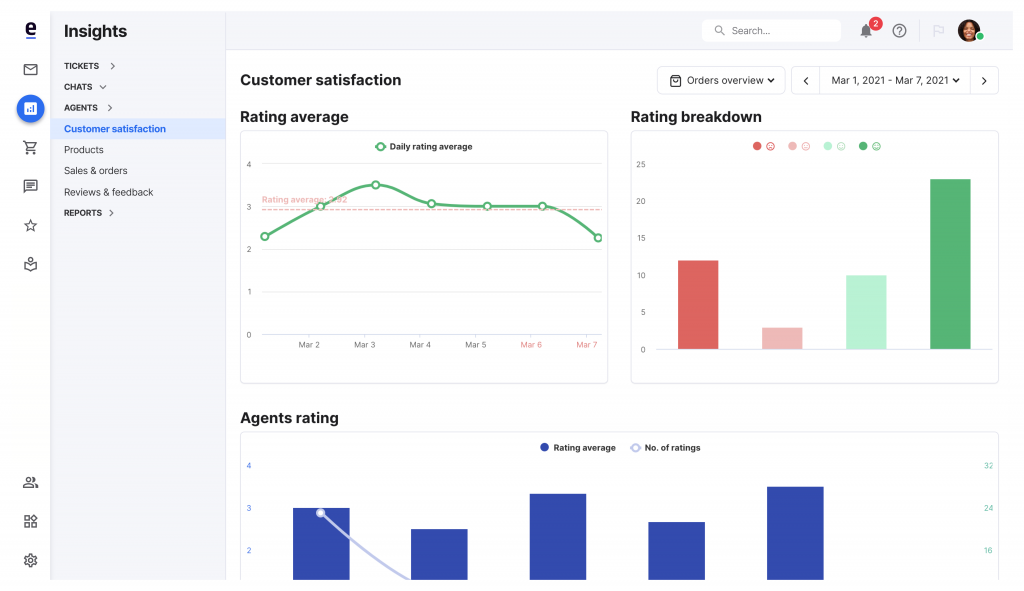
Task: Open the mail inbox icon
Action: (30, 69)
